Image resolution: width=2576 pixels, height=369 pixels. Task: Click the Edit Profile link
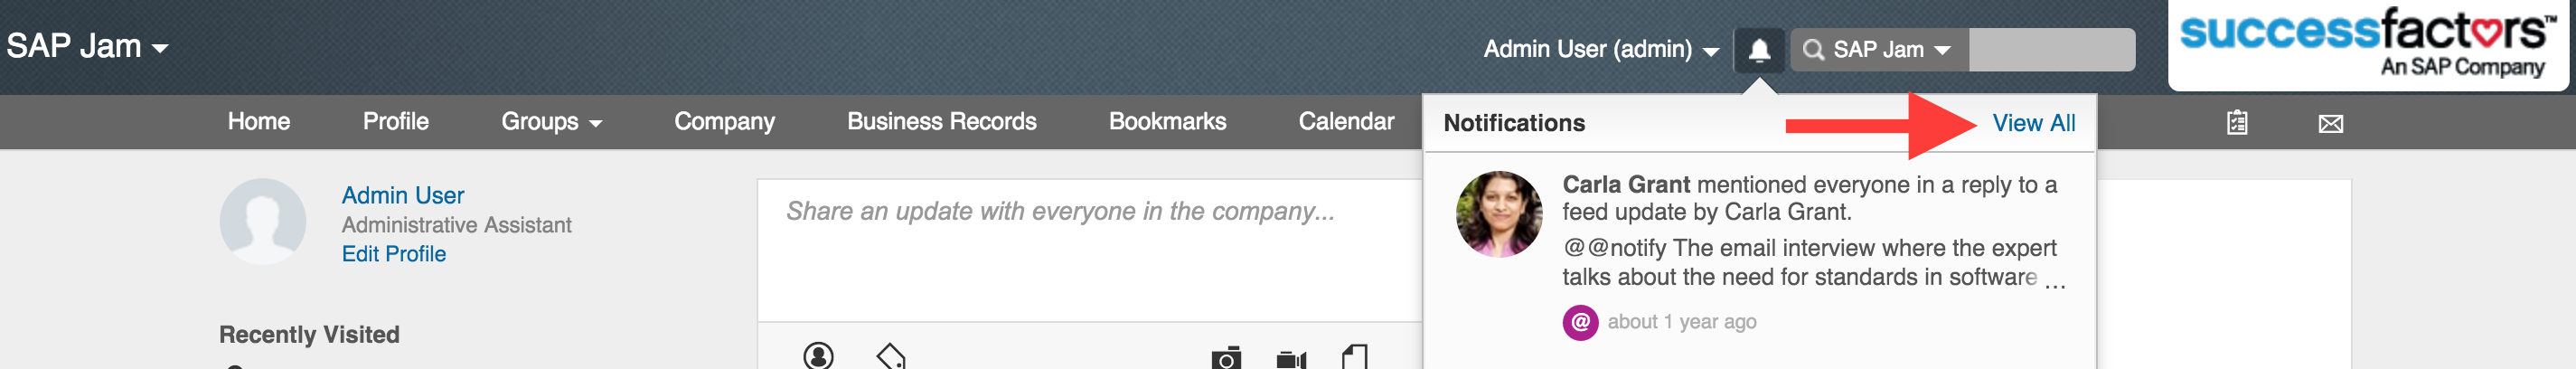393,254
